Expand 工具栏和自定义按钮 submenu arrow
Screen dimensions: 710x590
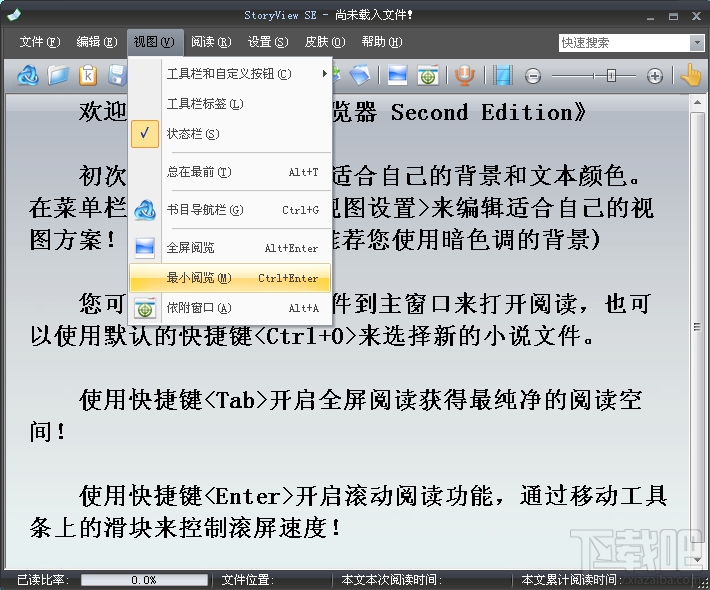[x=324, y=73]
